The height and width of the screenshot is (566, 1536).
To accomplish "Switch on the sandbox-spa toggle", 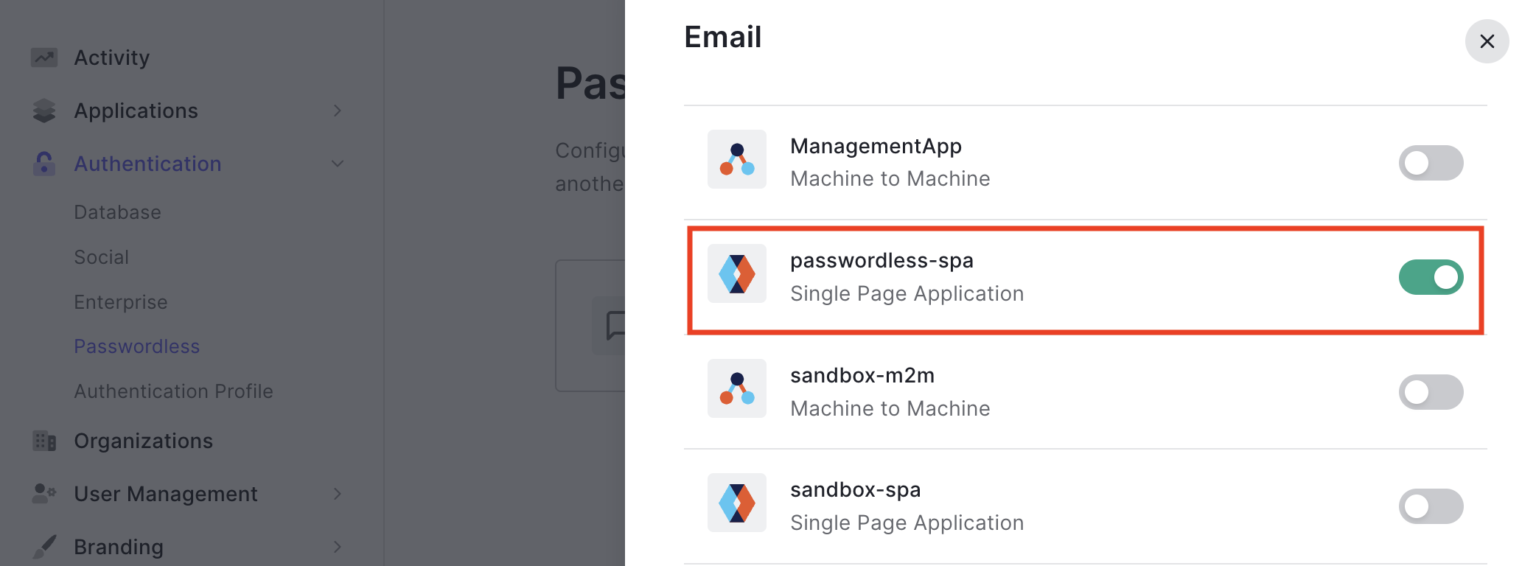I will tap(1431, 506).
